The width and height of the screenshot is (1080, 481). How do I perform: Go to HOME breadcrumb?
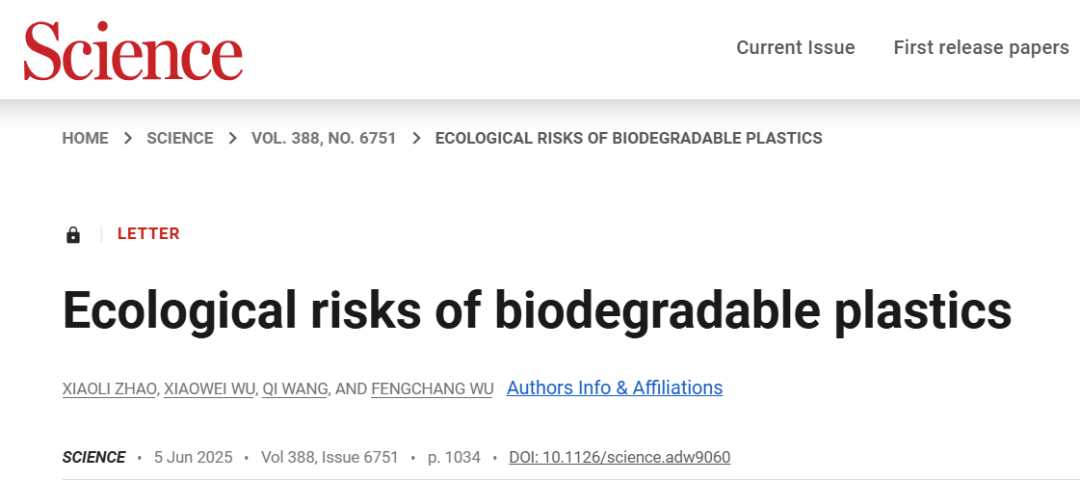[x=85, y=139]
